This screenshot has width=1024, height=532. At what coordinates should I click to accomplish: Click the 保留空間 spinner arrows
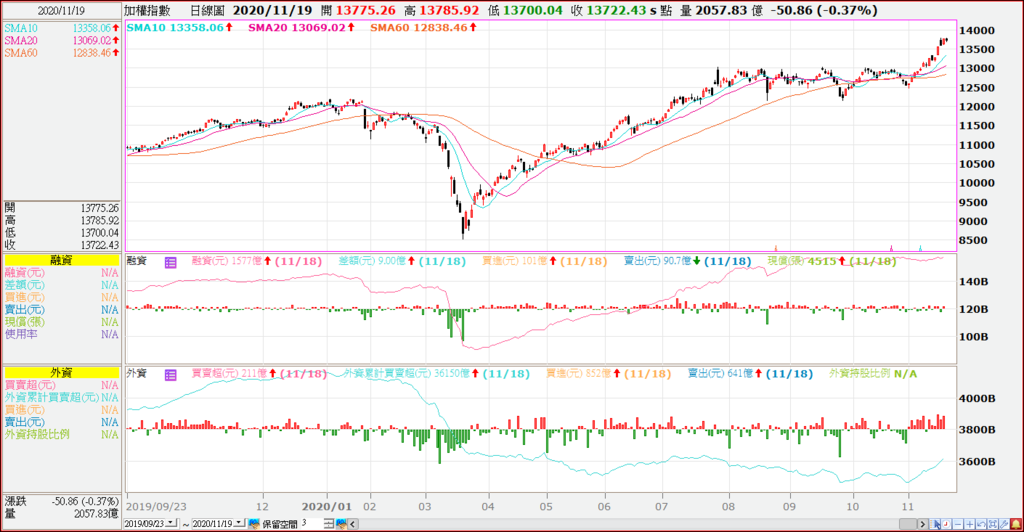click(x=328, y=524)
